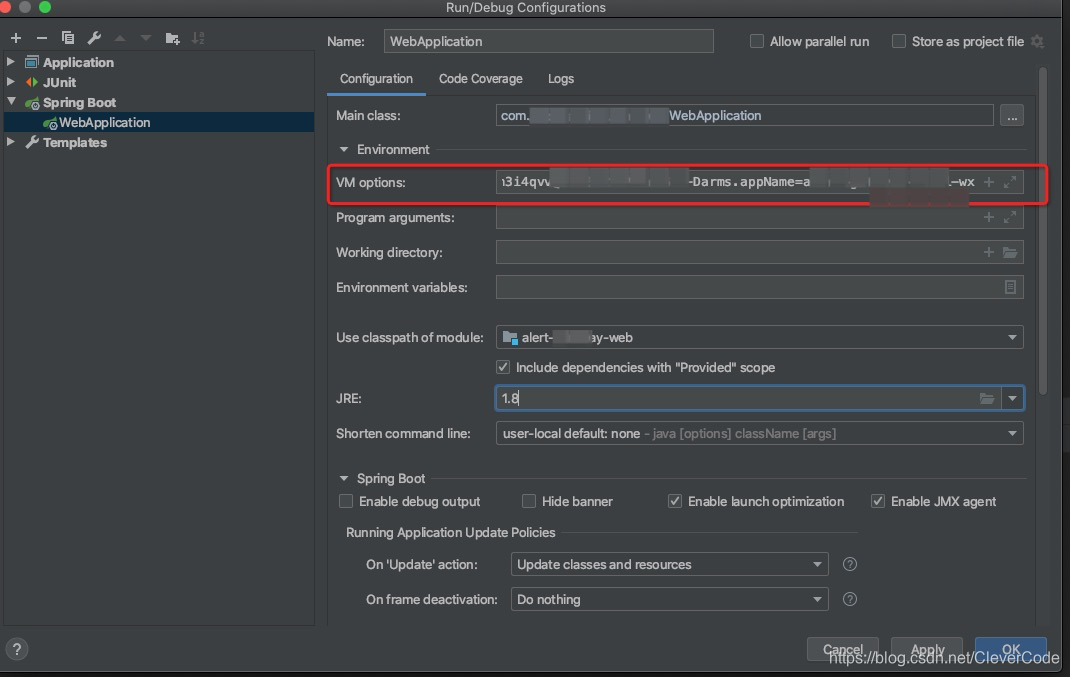The height and width of the screenshot is (677, 1070).
Task: Click the Cancel button
Action: [x=843, y=649]
